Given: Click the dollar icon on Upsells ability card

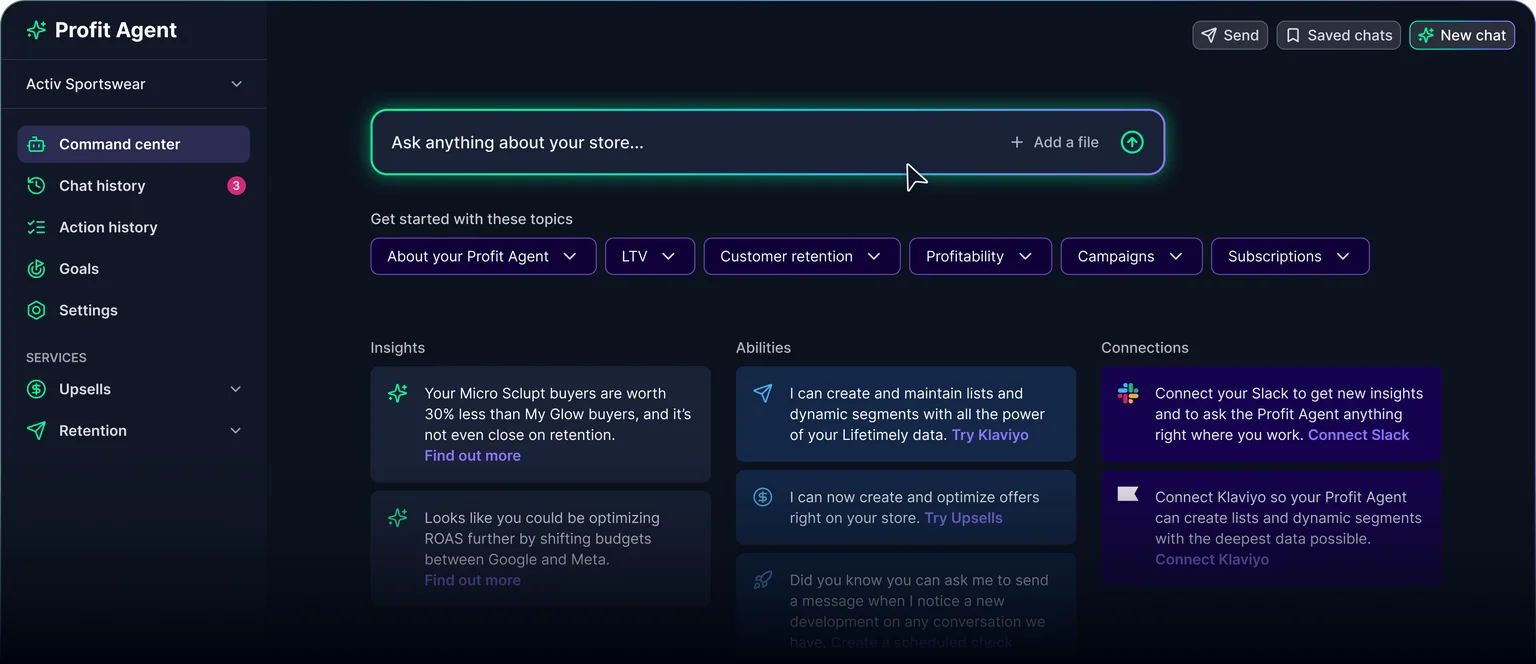Looking at the screenshot, I should click(763, 496).
